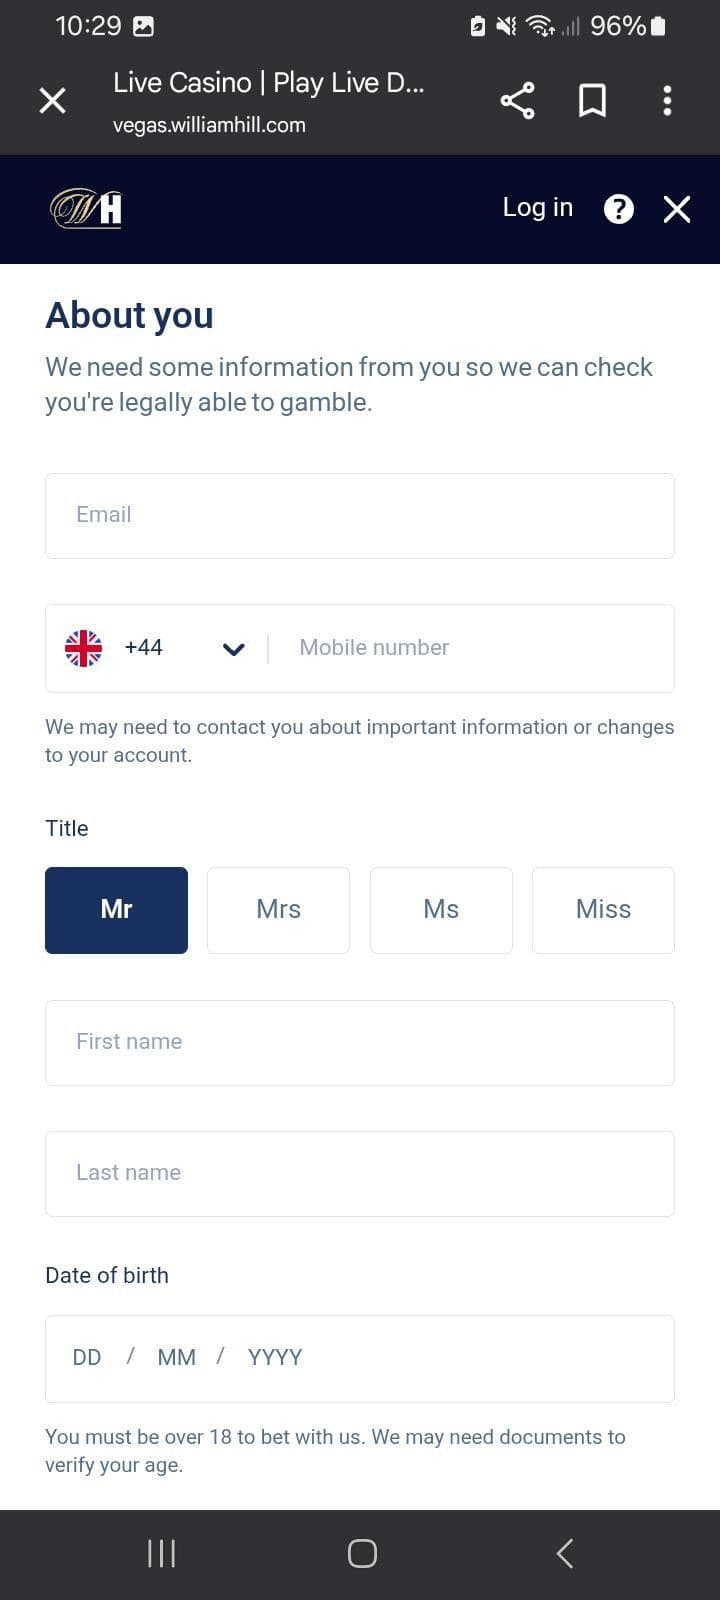Select the Ms title option

[x=441, y=910]
